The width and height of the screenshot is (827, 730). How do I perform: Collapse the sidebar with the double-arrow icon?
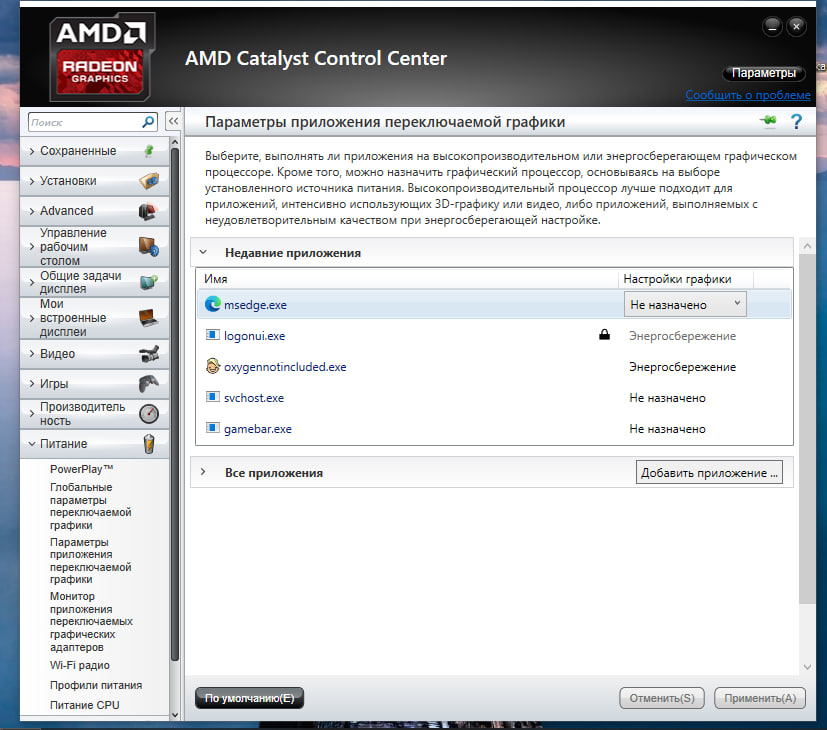pyautogui.click(x=173, y=122)
